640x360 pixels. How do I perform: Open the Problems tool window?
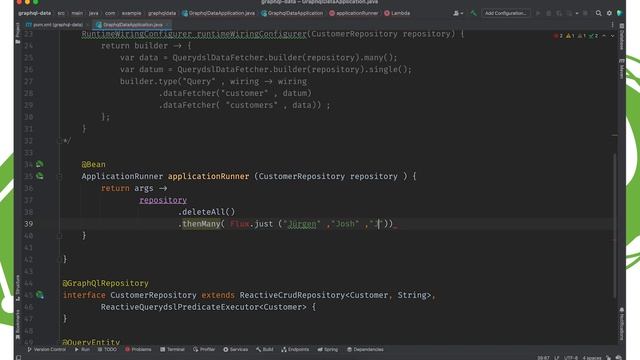click(x=138, y=349)
